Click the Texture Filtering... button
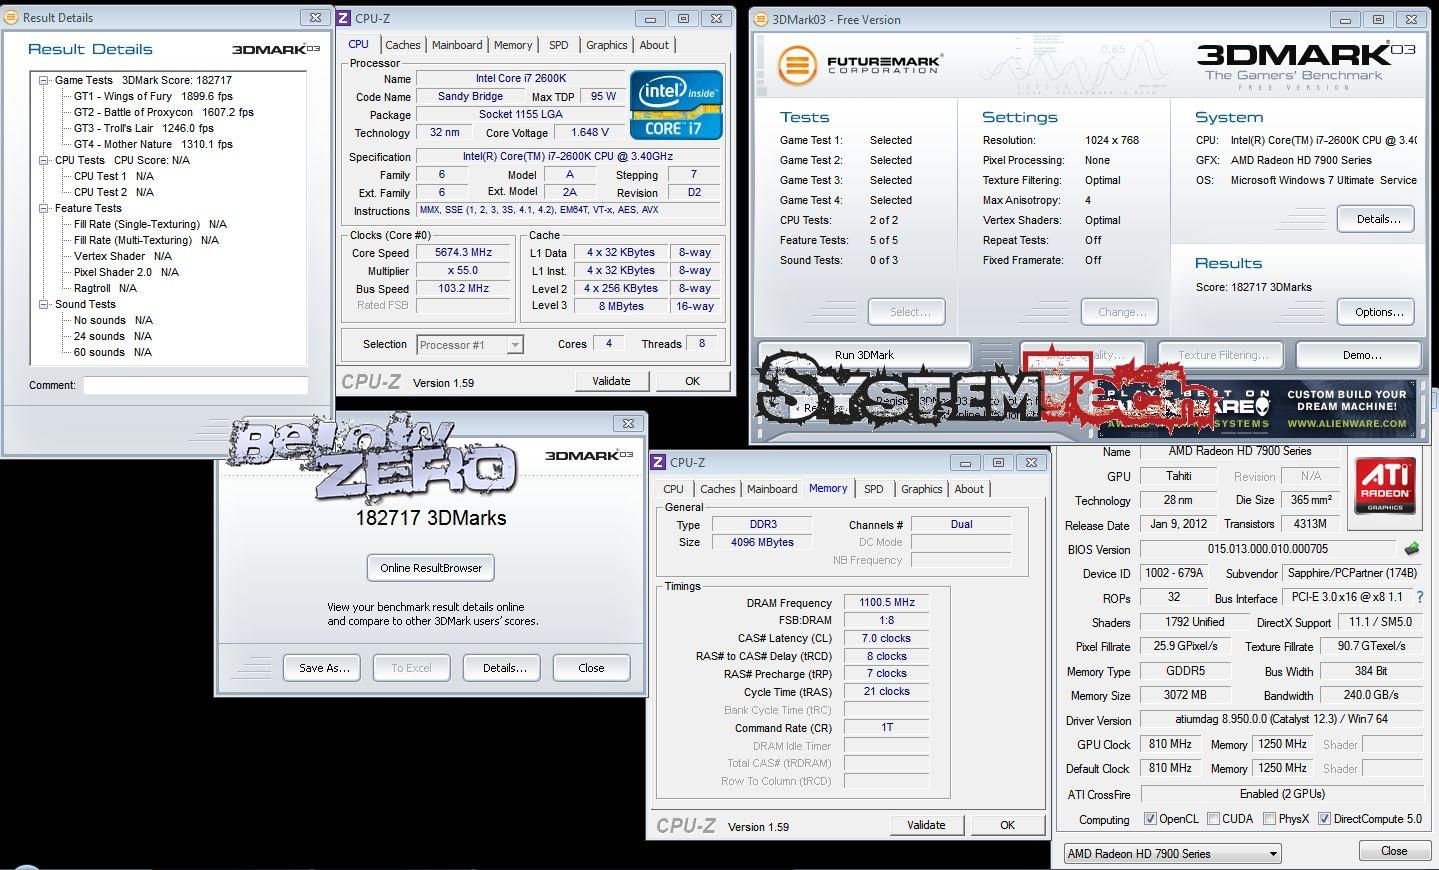Image resolution: width=1439 pixels, height=870 pixels. point(1223,355)
